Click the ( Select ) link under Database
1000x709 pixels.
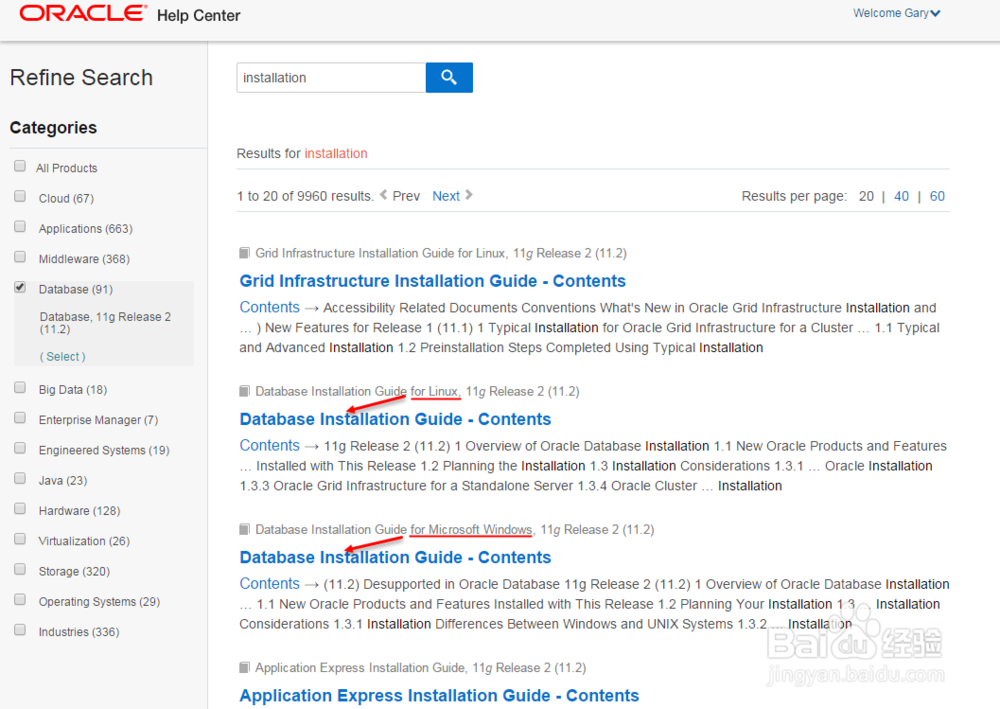(62, 356)
